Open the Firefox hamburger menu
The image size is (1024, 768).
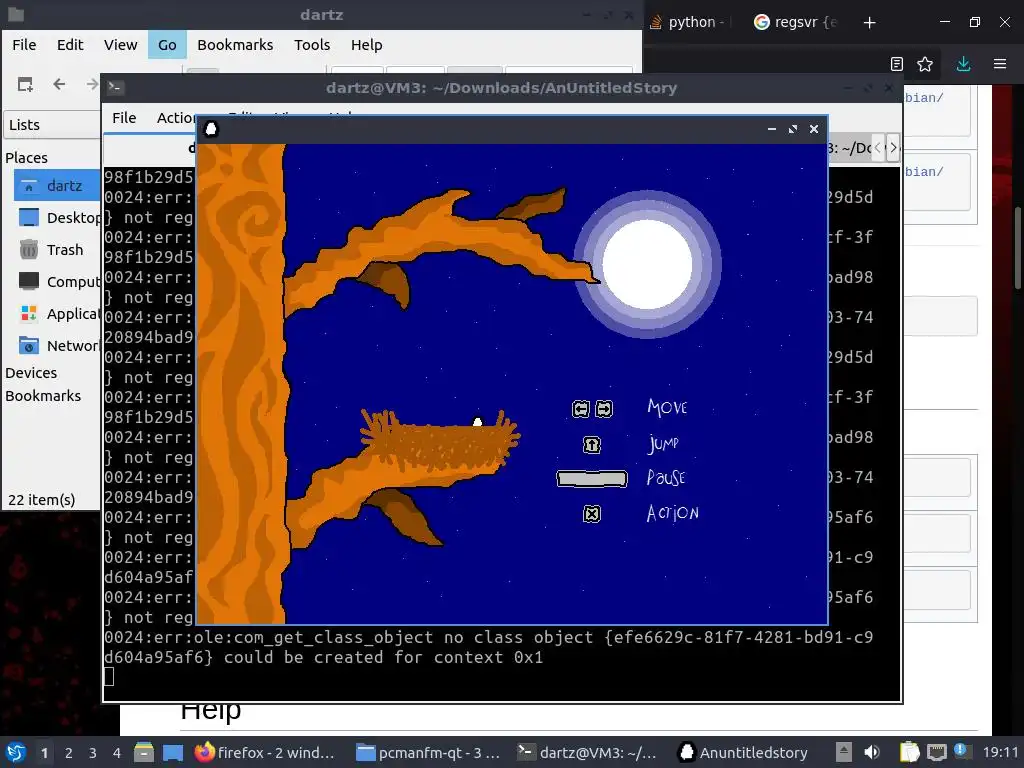coord(1000,64)
